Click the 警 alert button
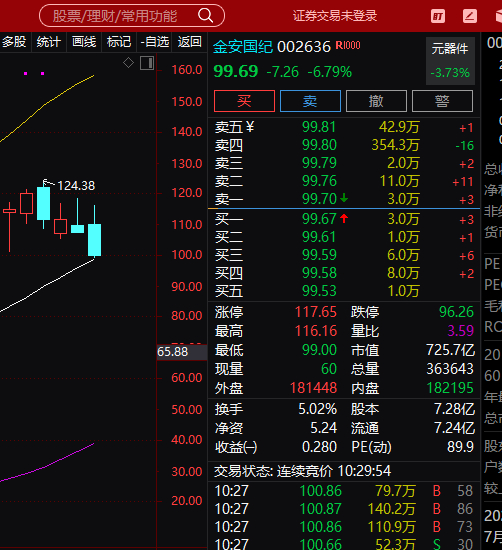 click(442, 101)
